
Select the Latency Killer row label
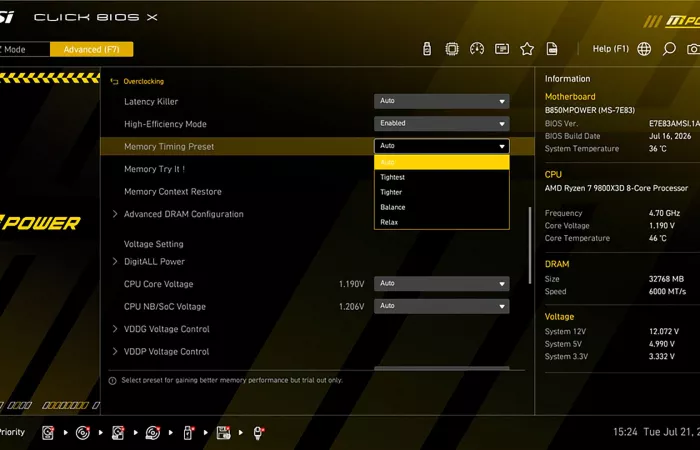(151, 101)
